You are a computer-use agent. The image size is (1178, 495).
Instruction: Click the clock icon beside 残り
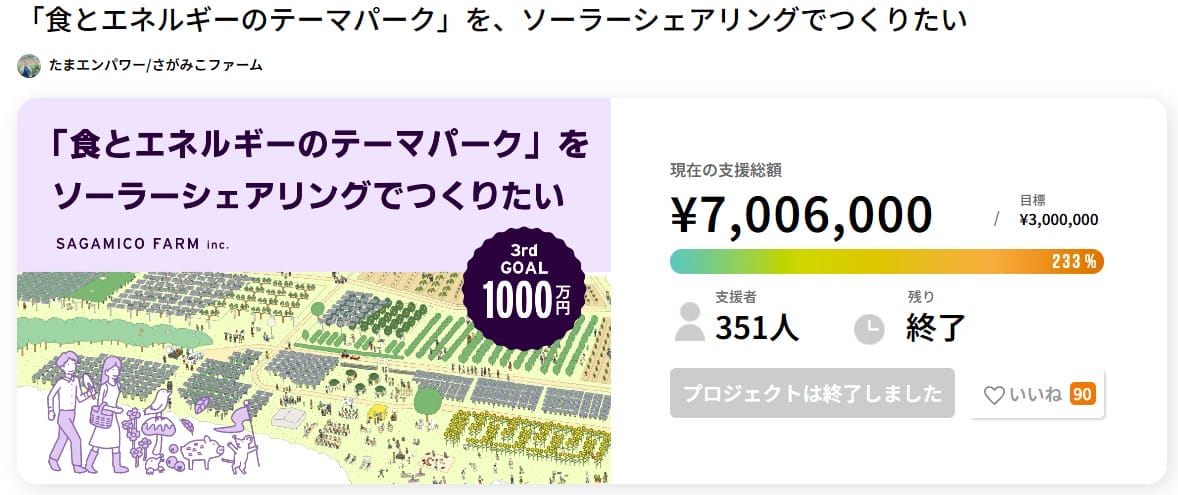[869, 328]
